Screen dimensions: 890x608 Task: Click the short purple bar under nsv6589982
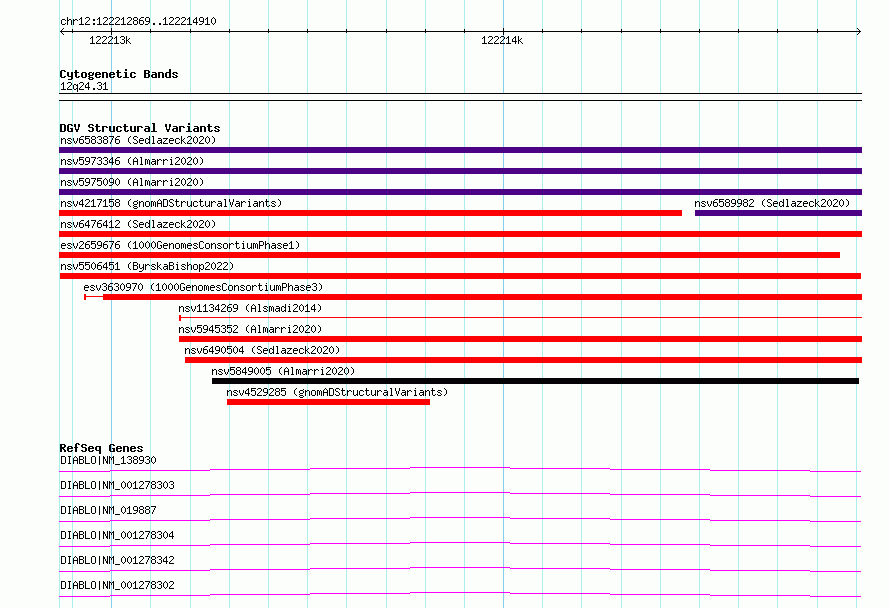tap(778, 213)
